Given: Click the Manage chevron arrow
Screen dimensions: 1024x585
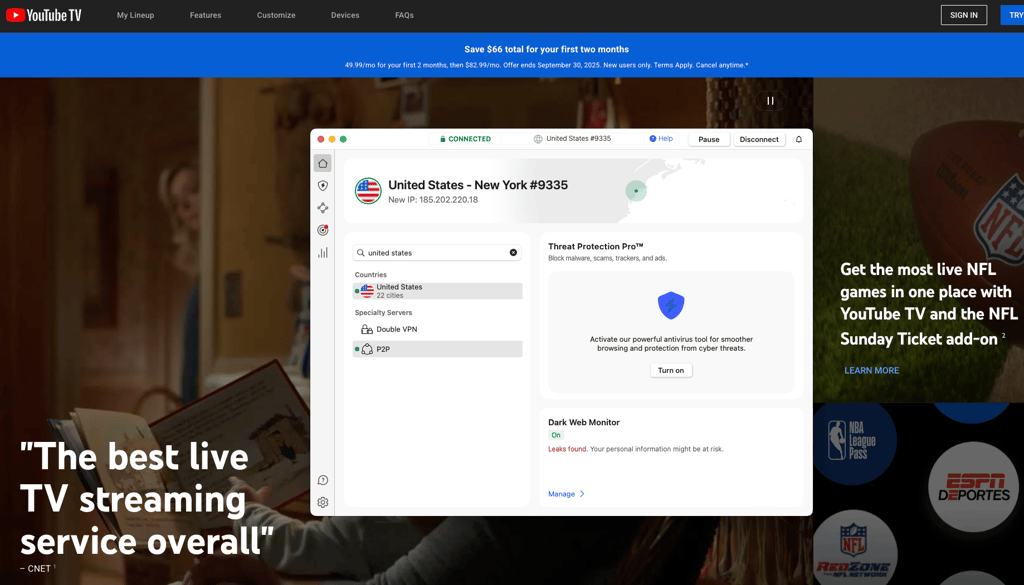Looking at the screenshot, I should pyautogui.click(x=582, y=494).
